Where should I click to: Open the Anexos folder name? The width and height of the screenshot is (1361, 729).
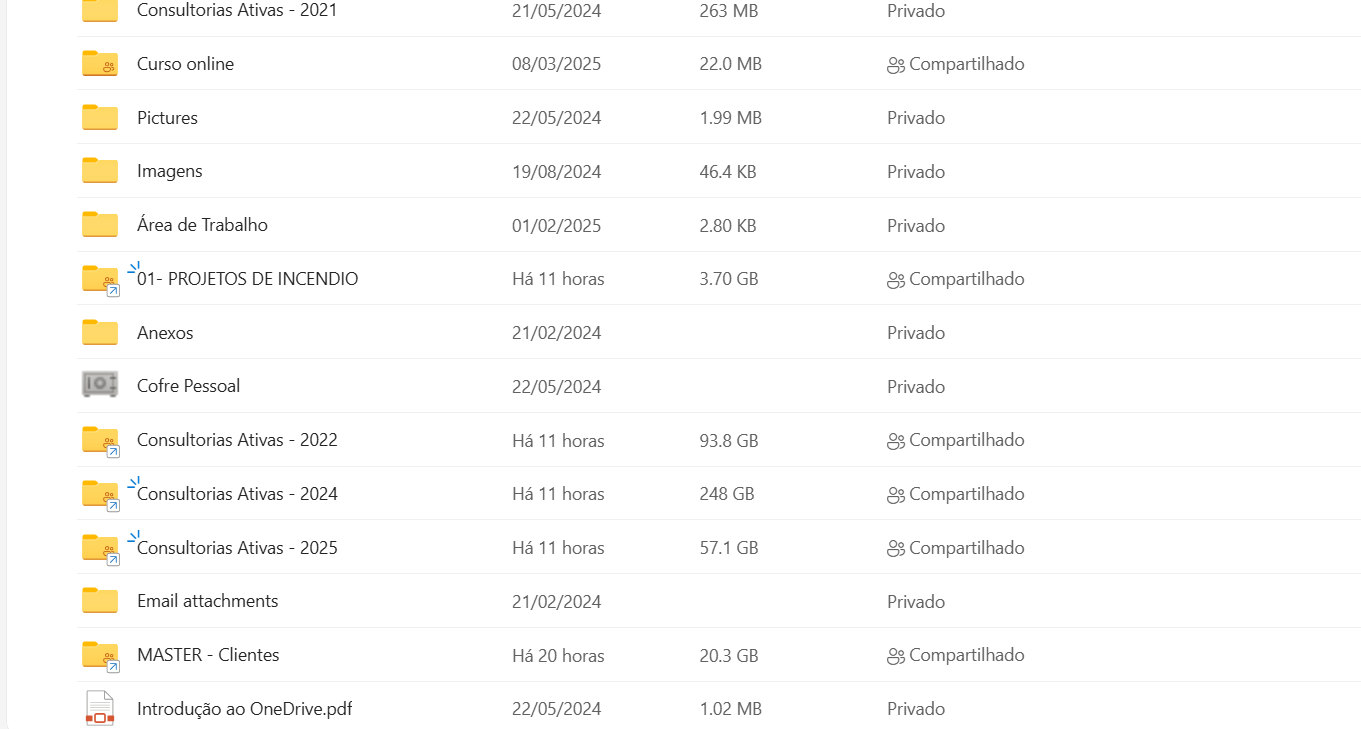click(165, 333)
